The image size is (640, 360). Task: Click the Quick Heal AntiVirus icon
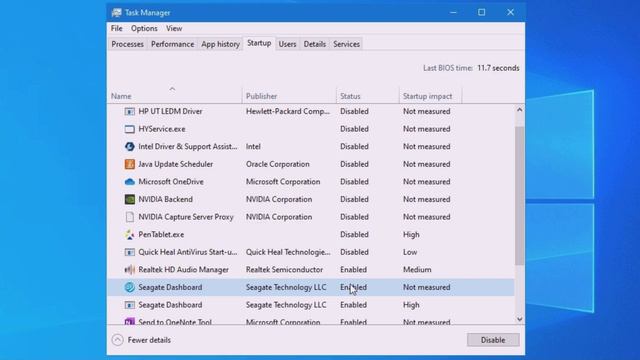point(129,252)
